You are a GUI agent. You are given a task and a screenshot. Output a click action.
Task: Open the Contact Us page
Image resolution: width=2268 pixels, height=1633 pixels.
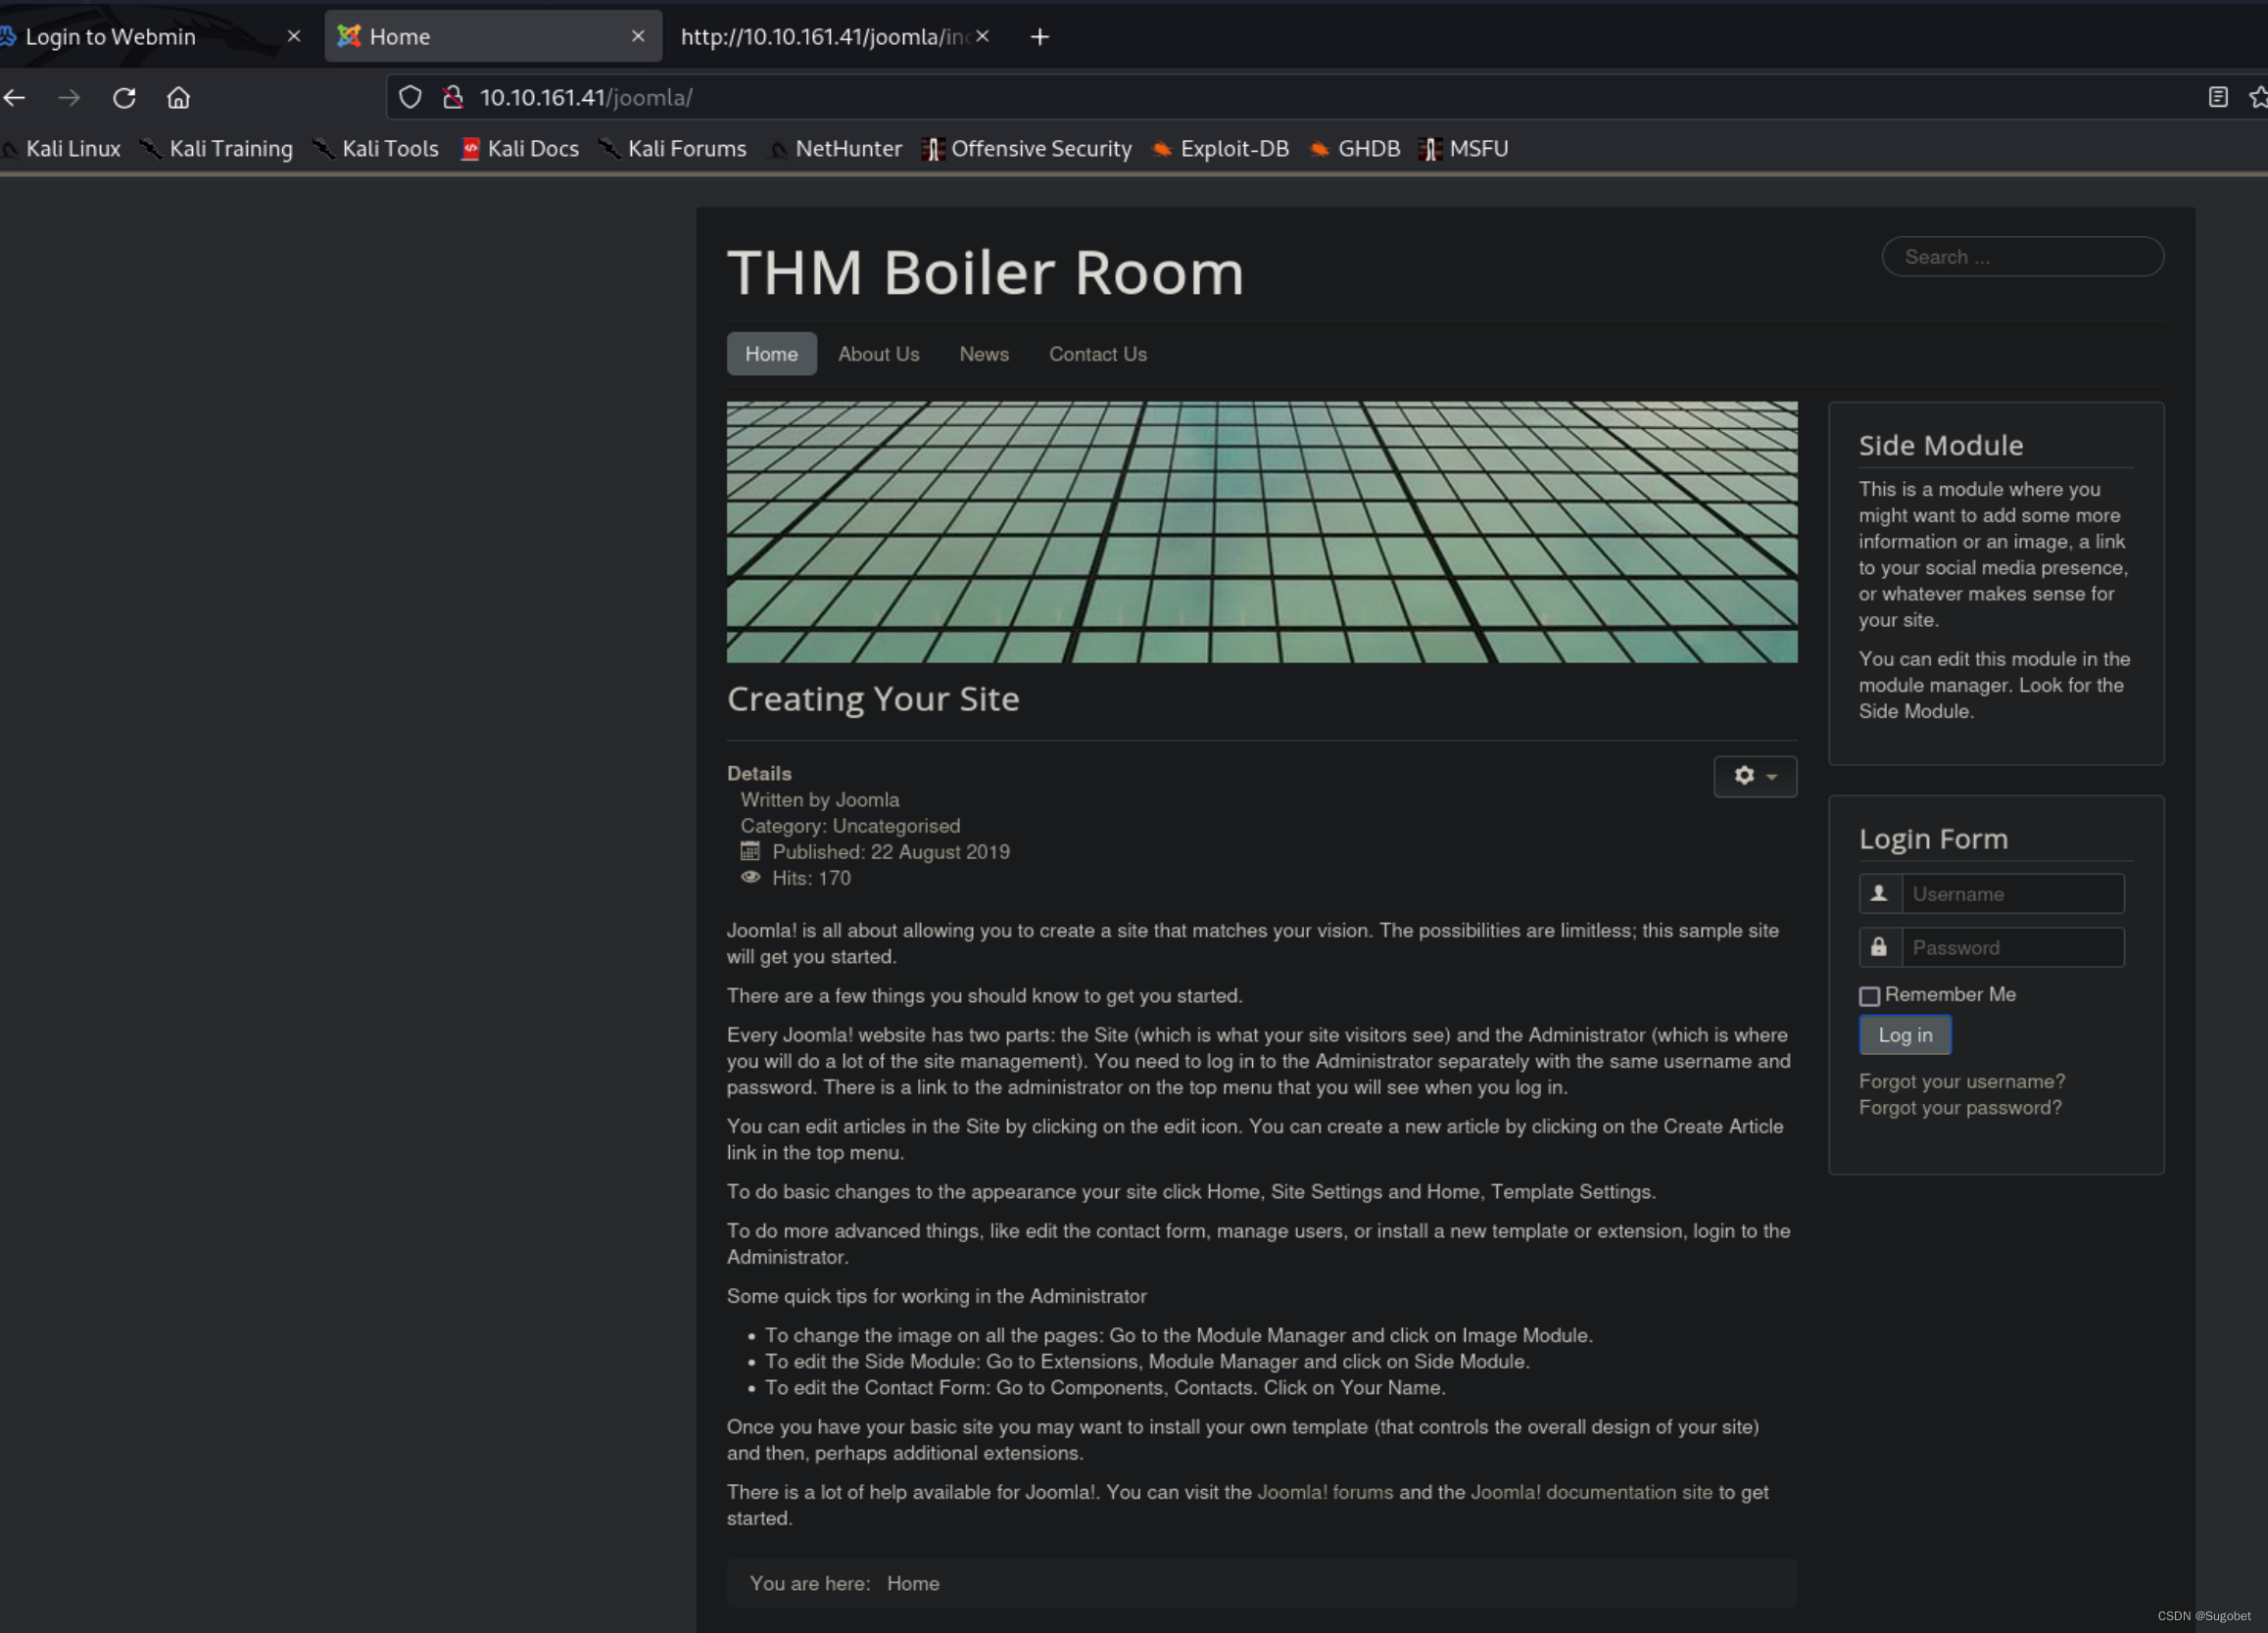pos(1097,353)
